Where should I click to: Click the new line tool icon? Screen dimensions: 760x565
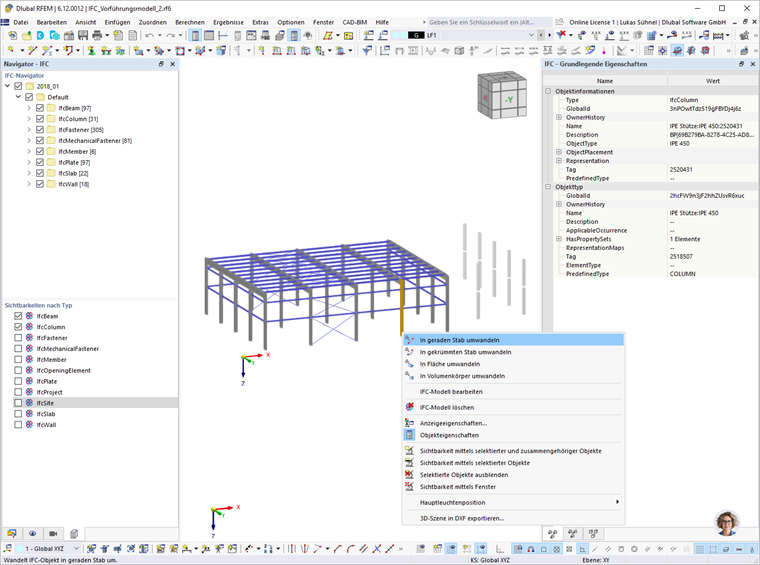[x=32, y=50]
